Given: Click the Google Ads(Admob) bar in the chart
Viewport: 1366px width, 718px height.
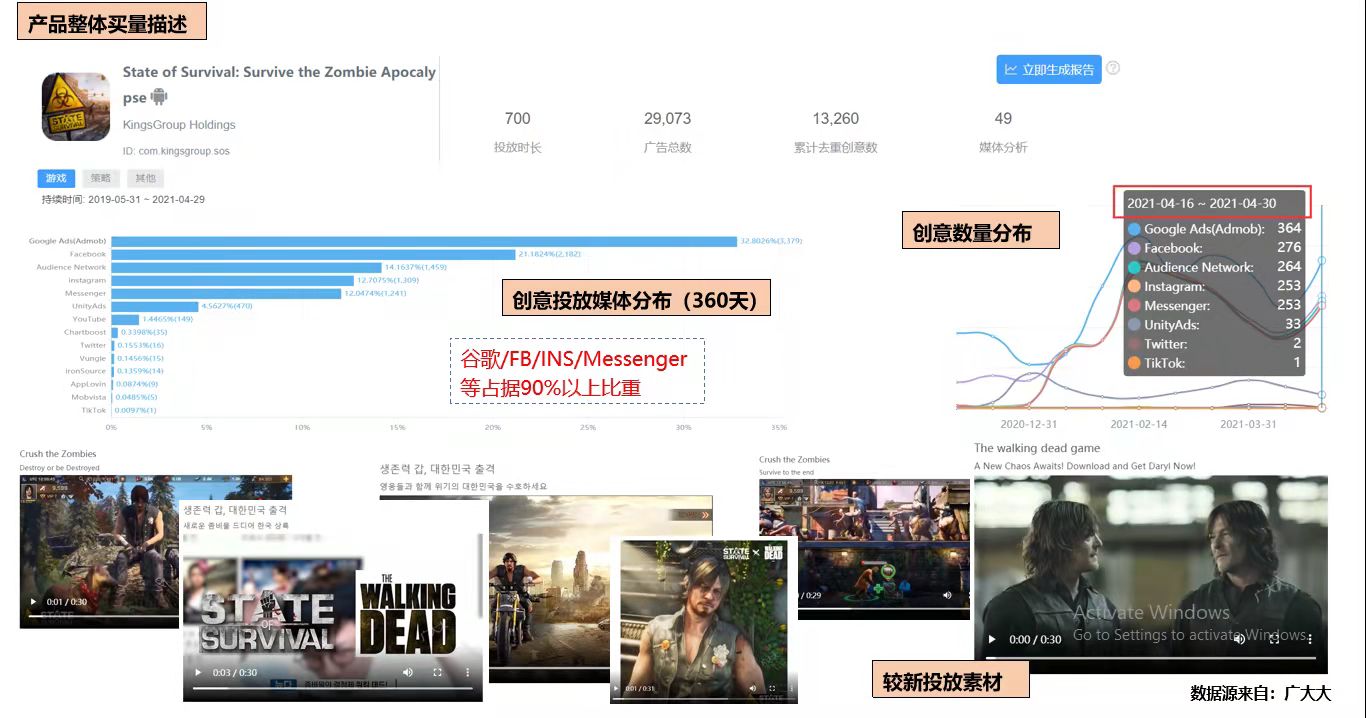Looking at the screenshot, I should (424, 241).
